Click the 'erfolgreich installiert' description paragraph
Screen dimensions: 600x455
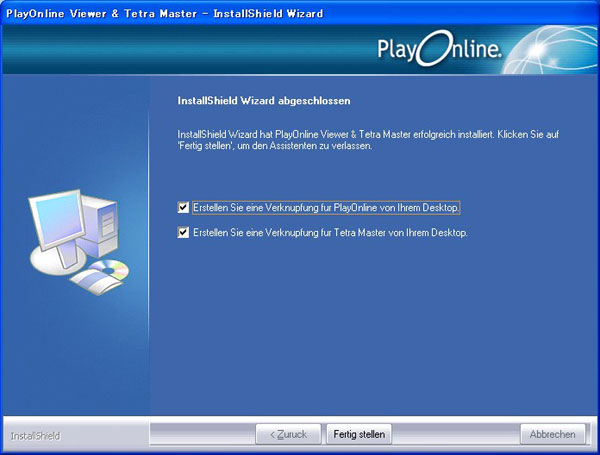[368, 140]
